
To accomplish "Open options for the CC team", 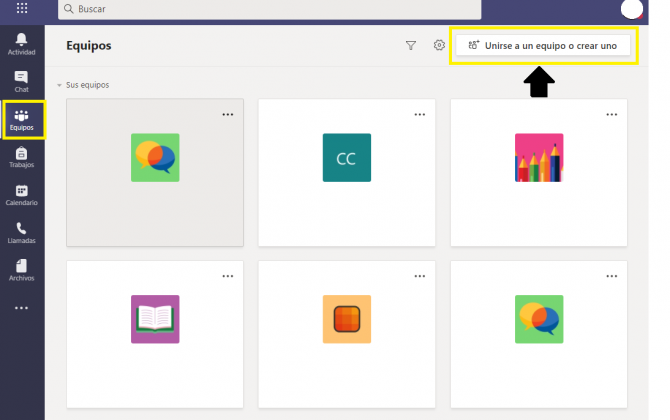I will [x=420, y=115].
